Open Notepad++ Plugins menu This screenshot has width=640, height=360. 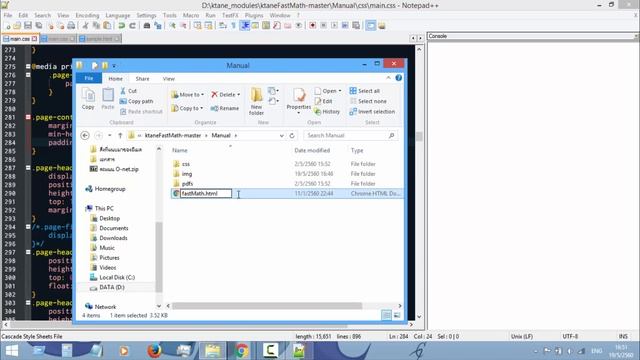tap(254, 16)
